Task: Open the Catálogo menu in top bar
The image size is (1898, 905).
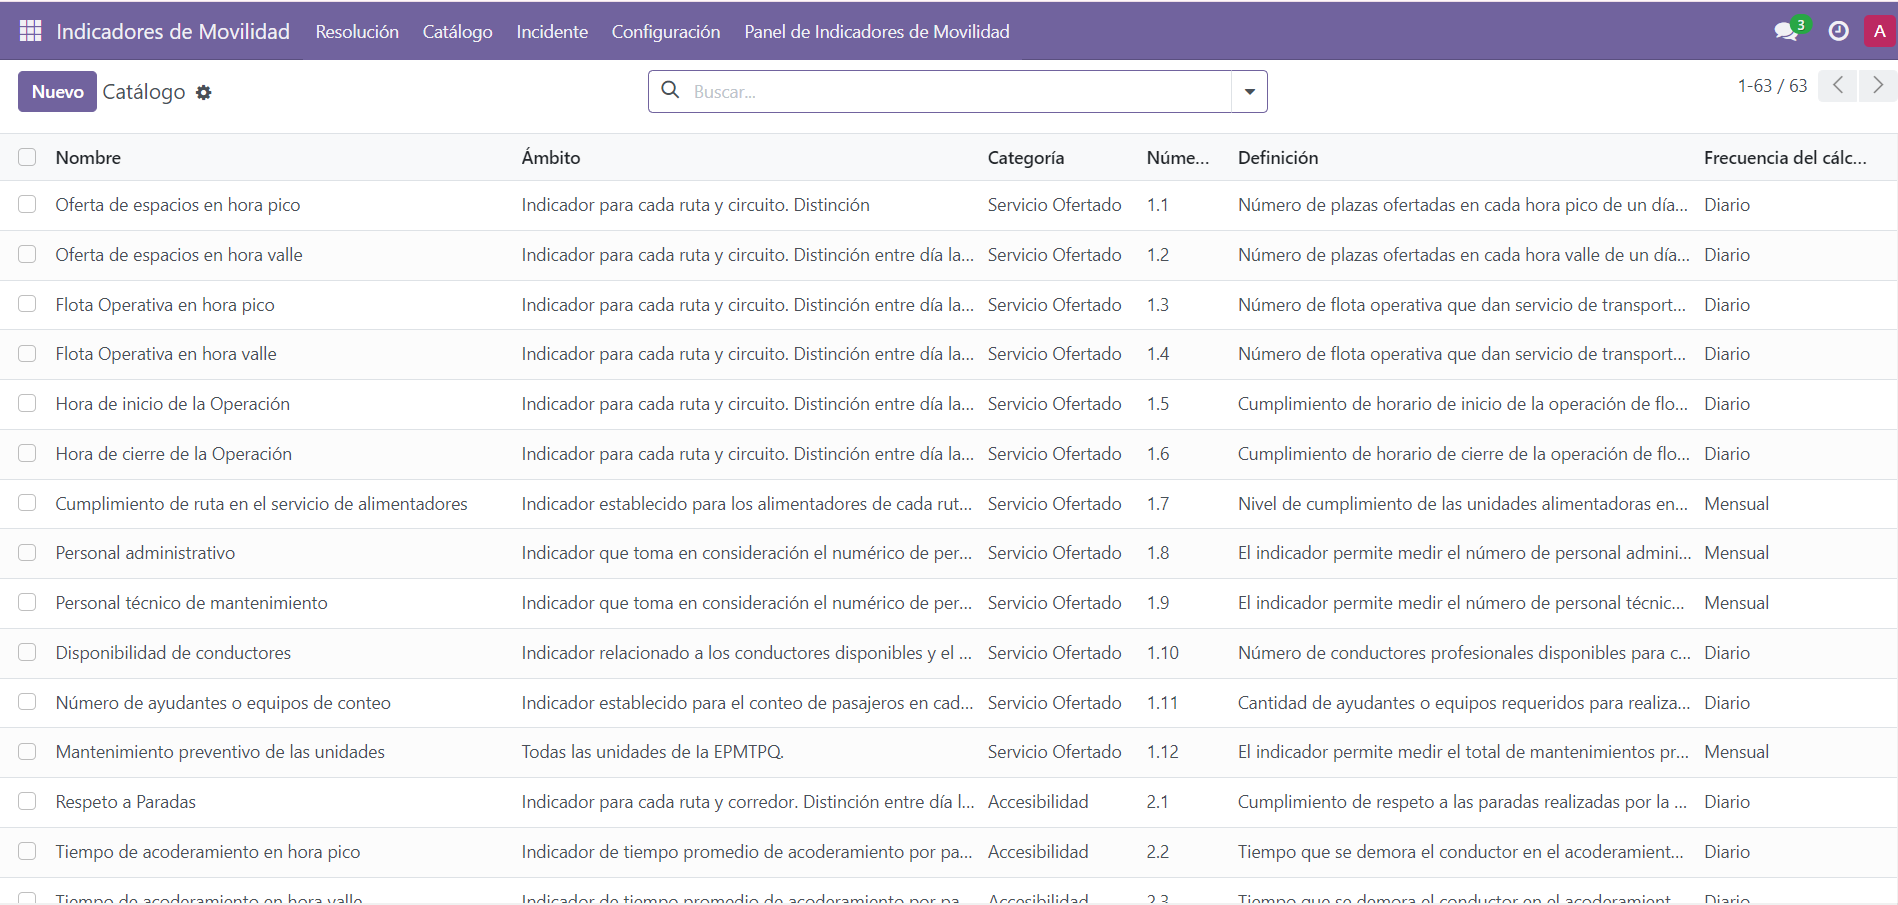Action: coord(457,32)
